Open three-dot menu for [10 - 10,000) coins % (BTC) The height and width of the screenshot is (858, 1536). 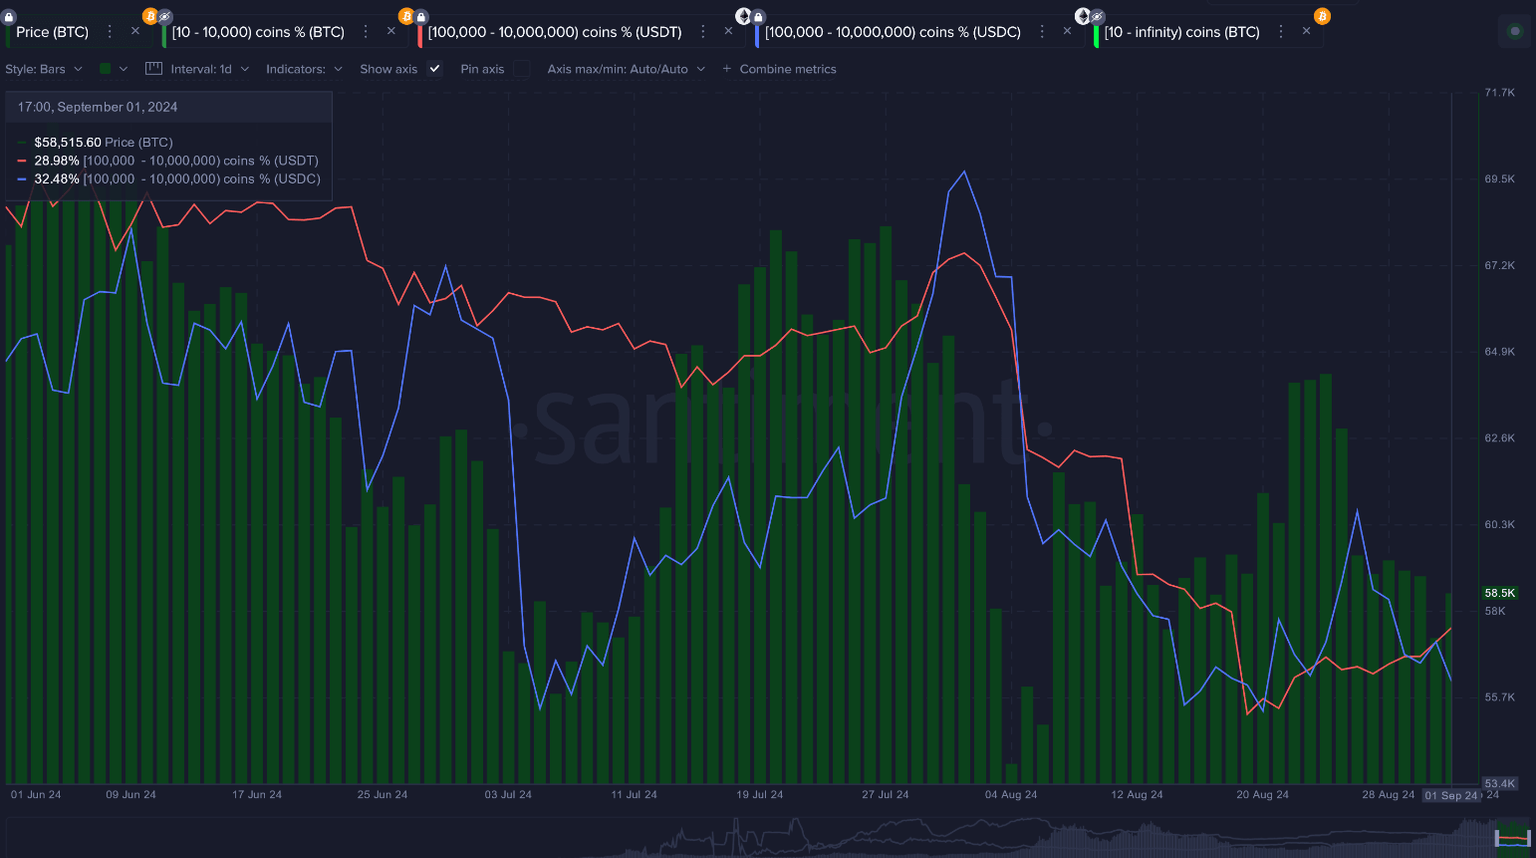(366, 32)
